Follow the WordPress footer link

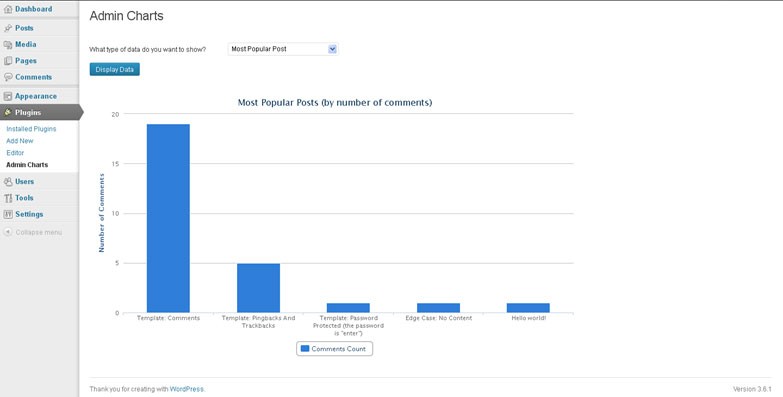(x=187, y=389)
